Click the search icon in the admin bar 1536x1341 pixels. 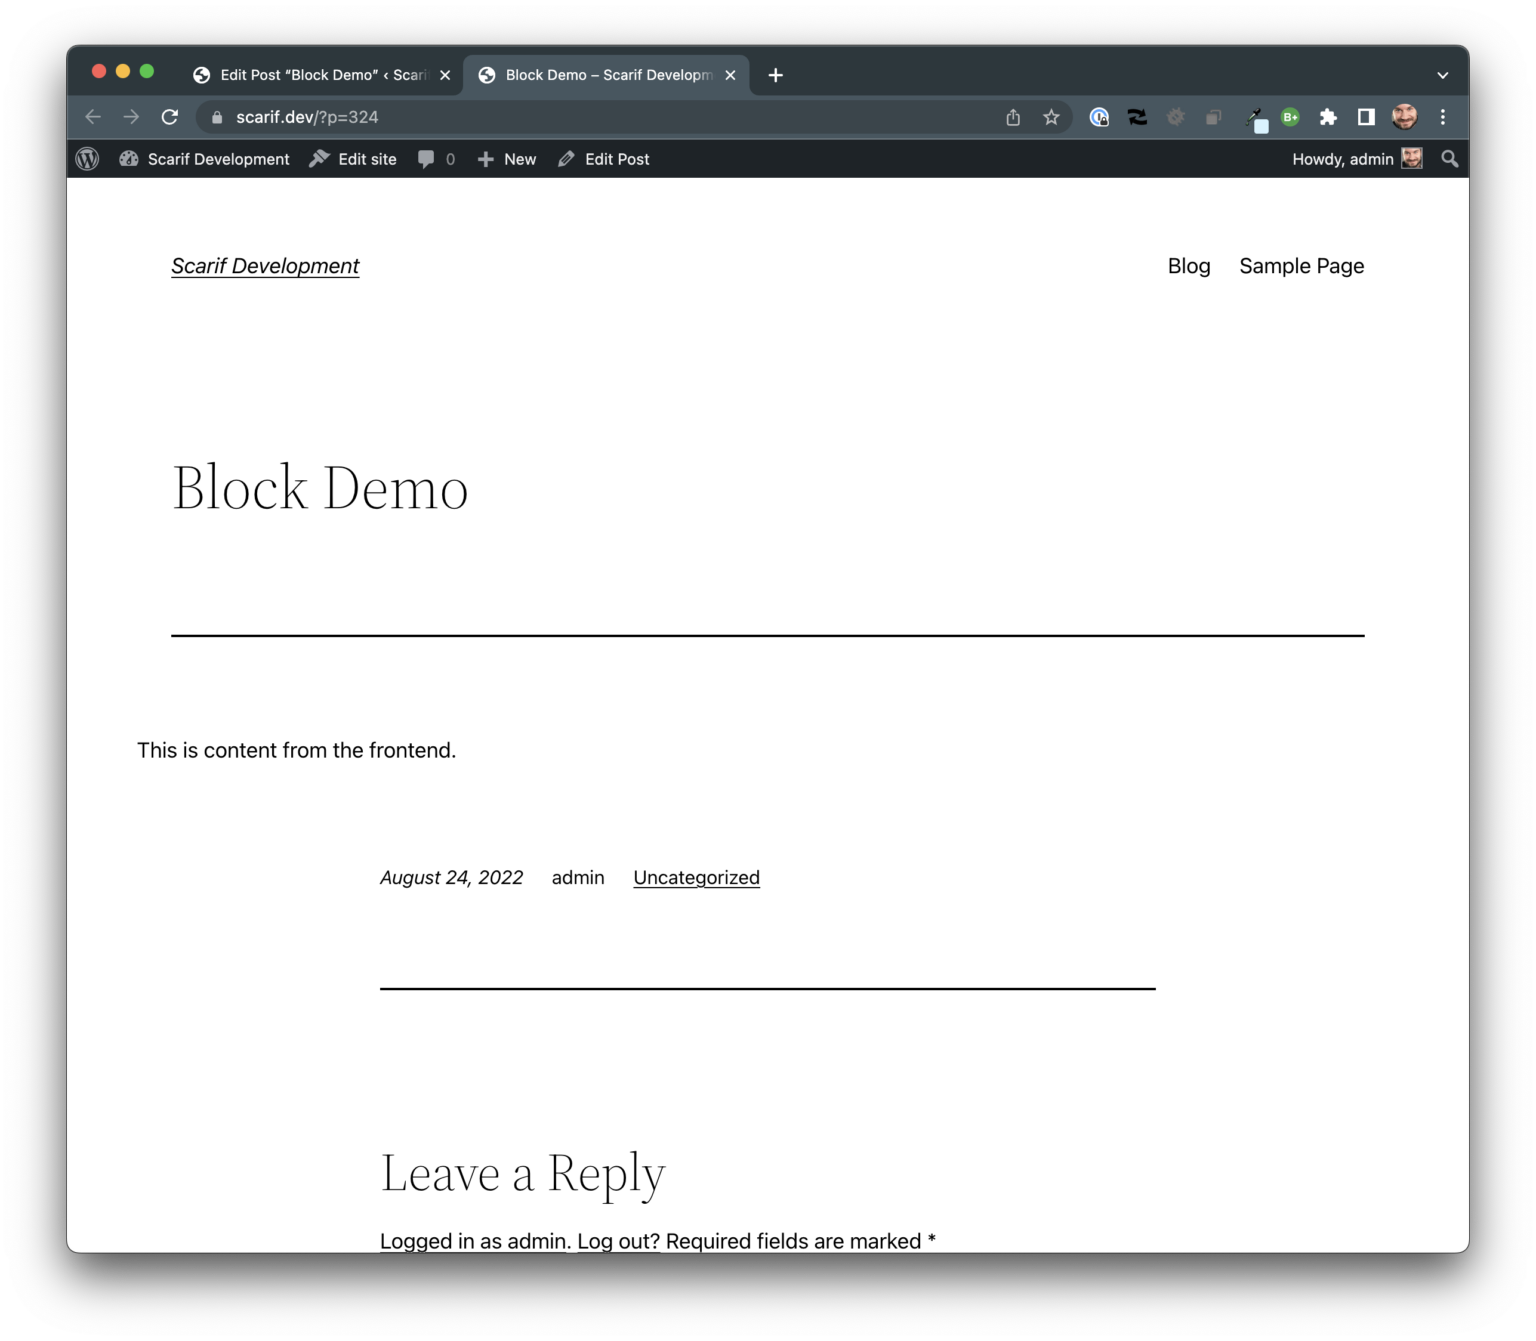tap(1449, 158)
